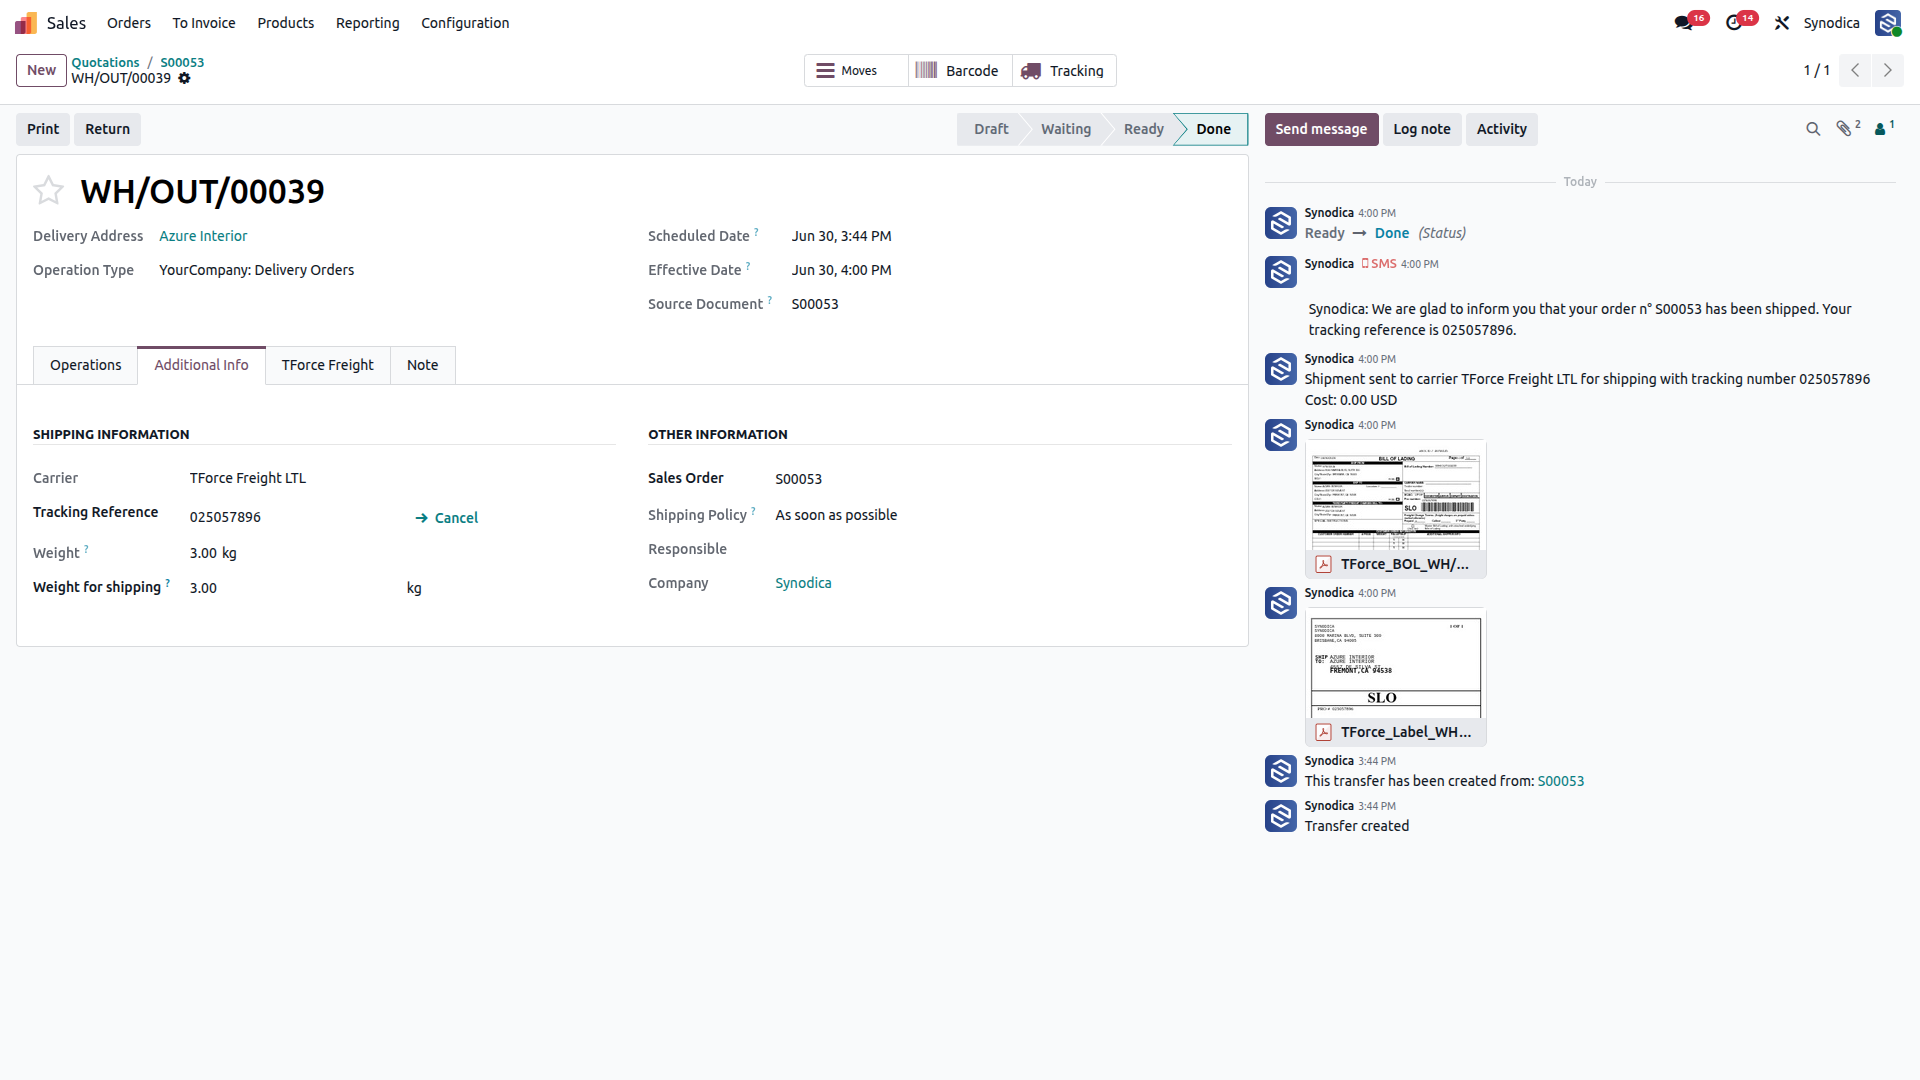Viewport: 1920px width, 1080px height.
Task: Open the attachments paperclip icon
Action: [1844, 129]
